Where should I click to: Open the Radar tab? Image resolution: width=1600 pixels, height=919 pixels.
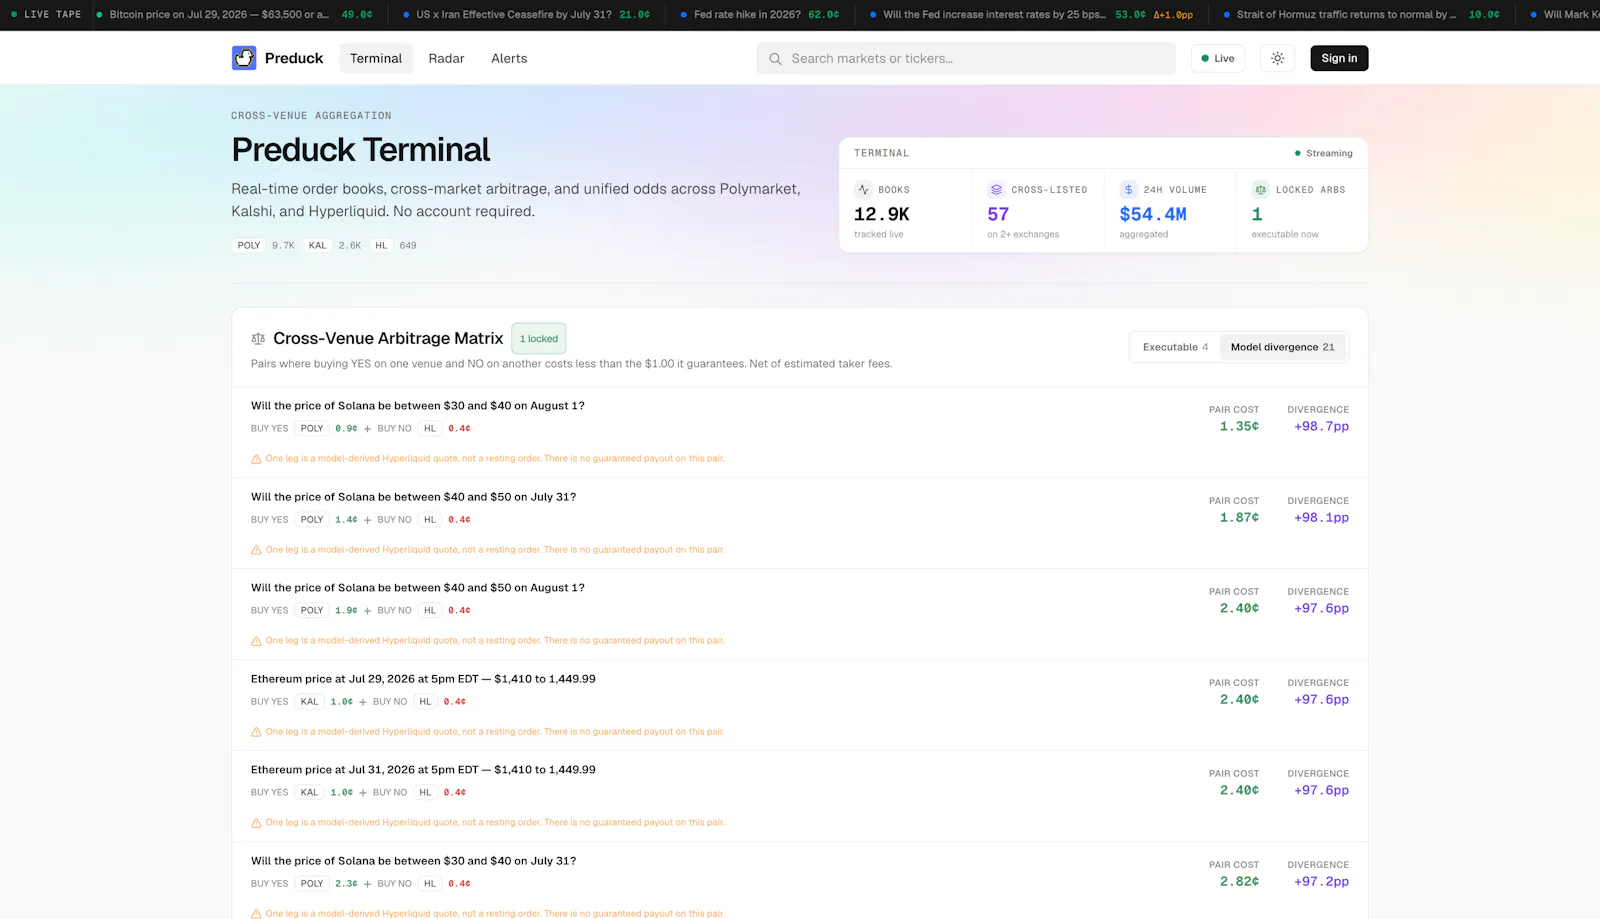(446, 58)
